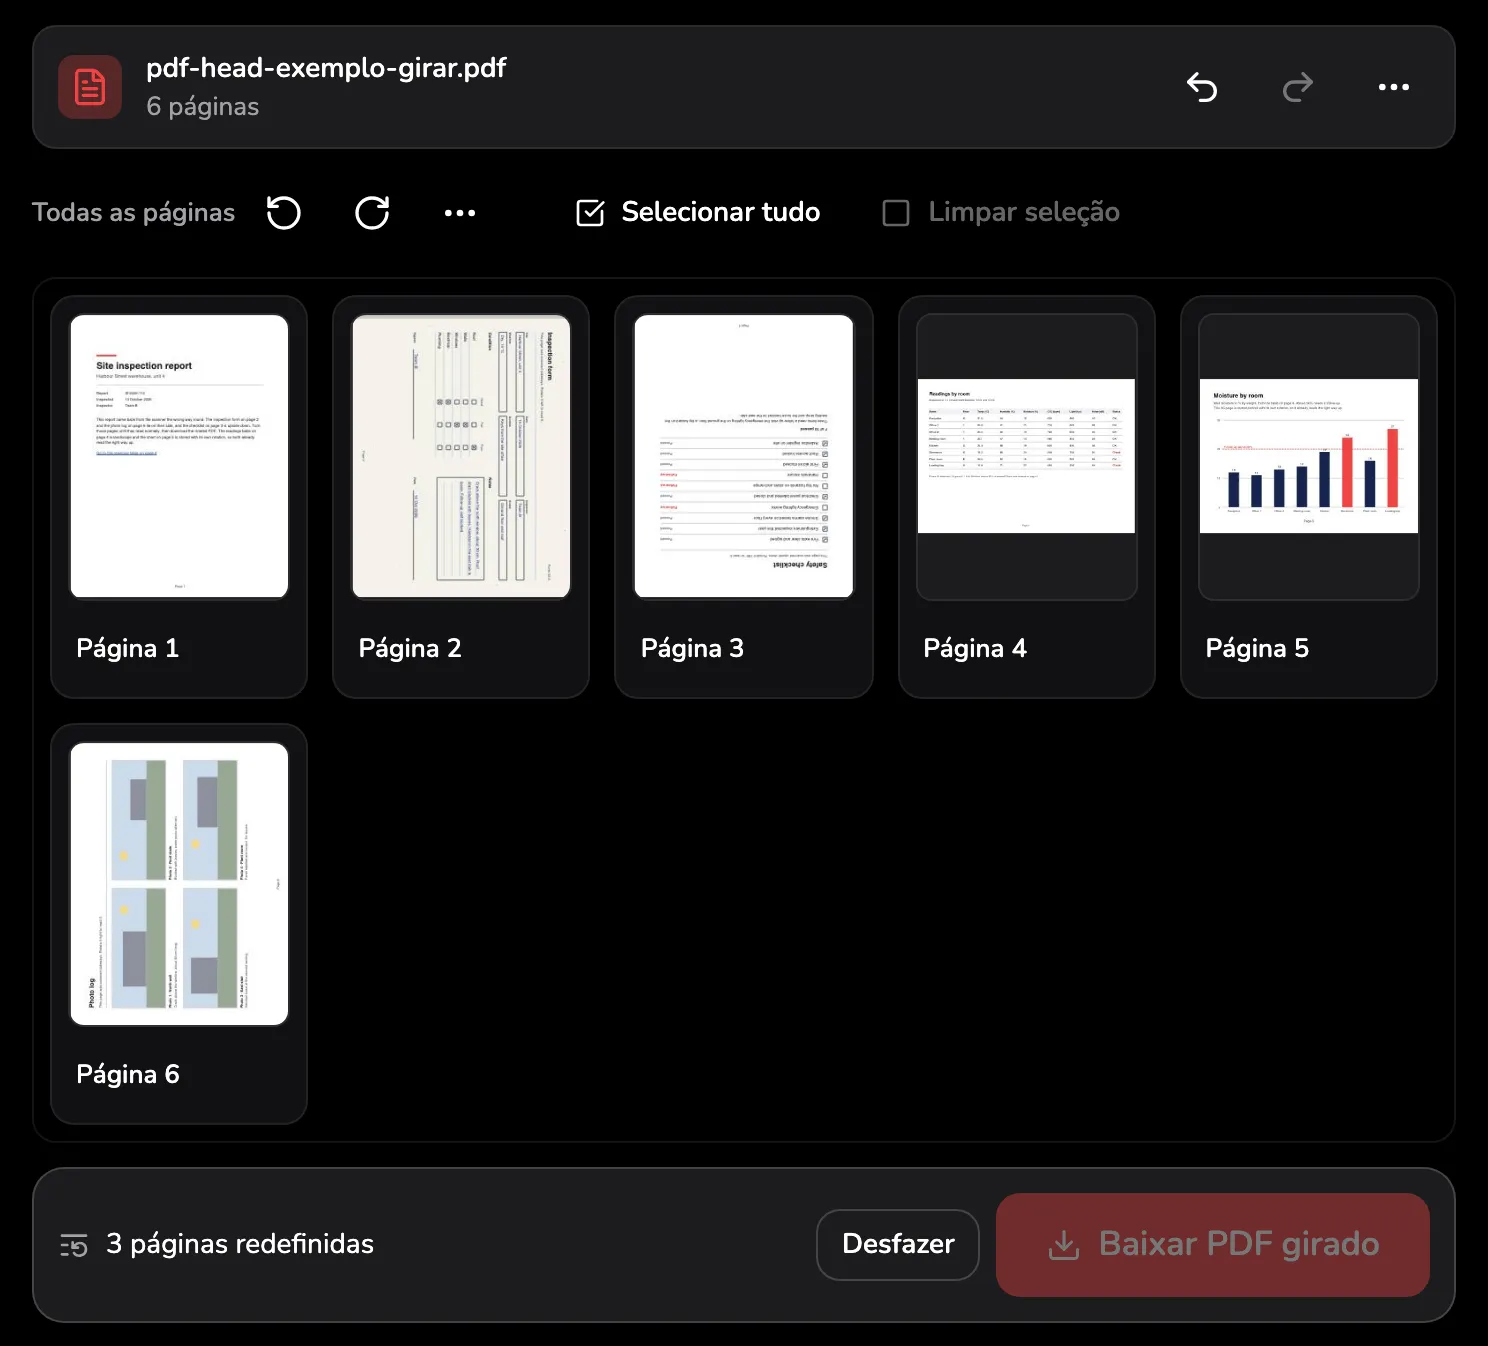Image resolution: width=1488 pixels, height=1346 pixels.
Task: Undo the last action in header
Action: tap(1202, 87)
